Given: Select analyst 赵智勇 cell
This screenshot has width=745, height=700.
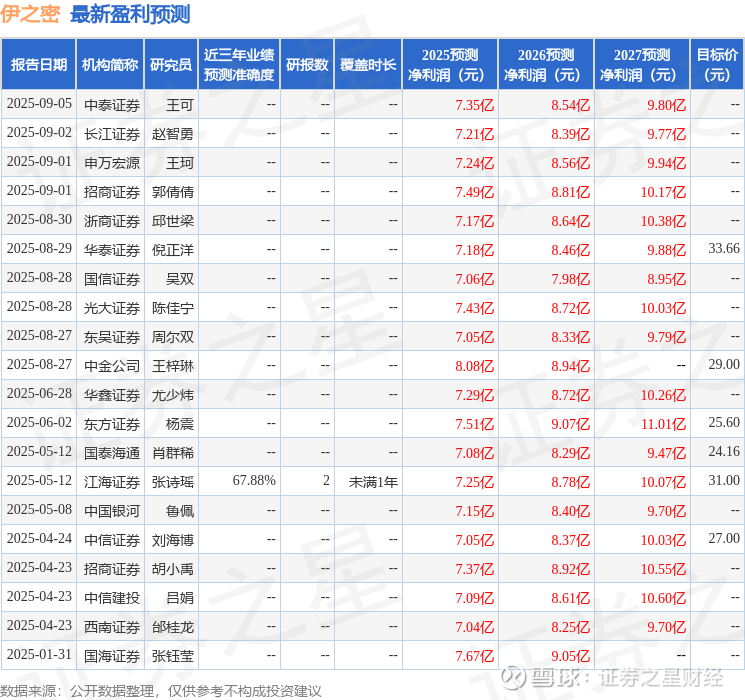Looking at the screenshot, I should [172, 134].
